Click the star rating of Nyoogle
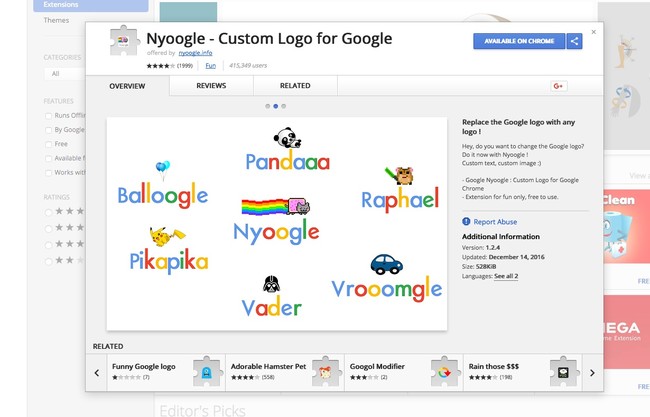 click(x=161, y=65)
